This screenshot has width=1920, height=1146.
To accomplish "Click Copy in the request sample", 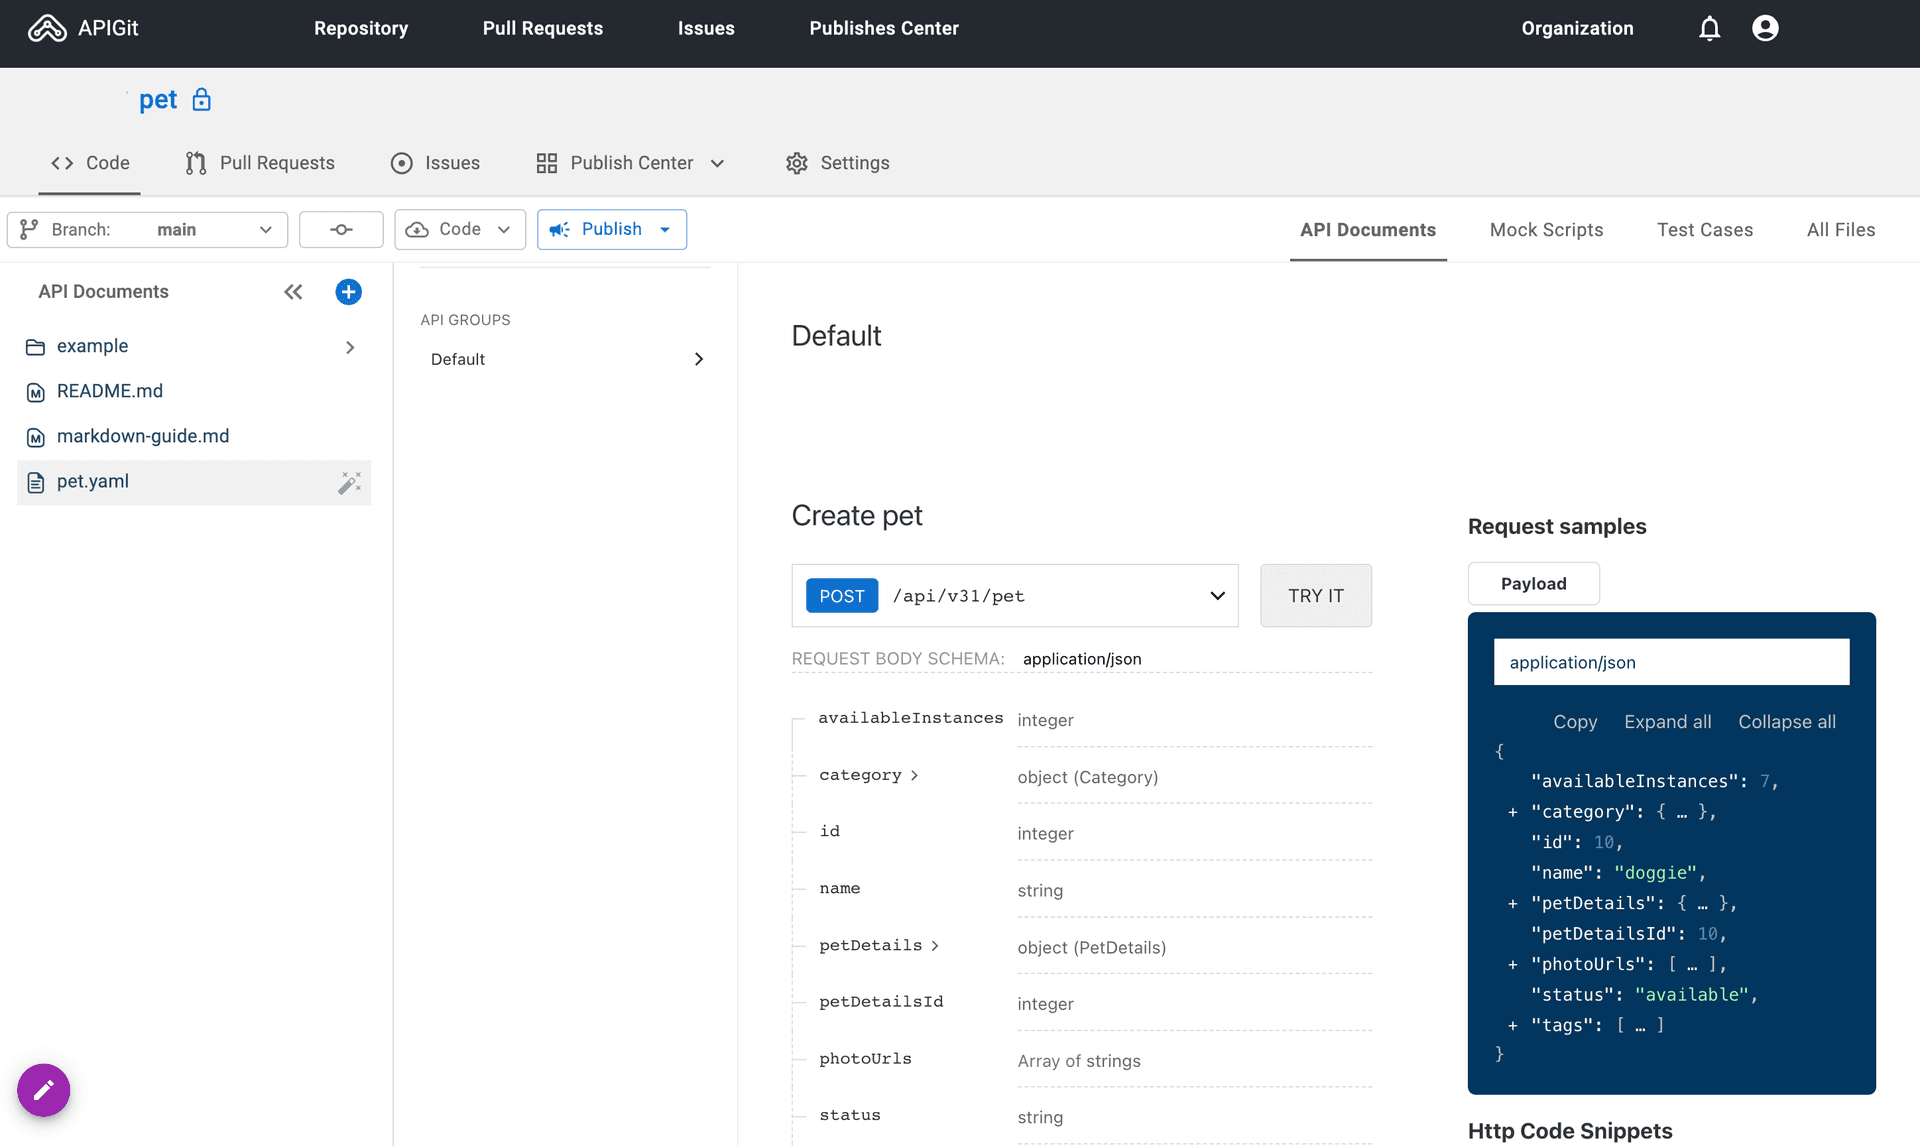I will (x=1574, y=722).
